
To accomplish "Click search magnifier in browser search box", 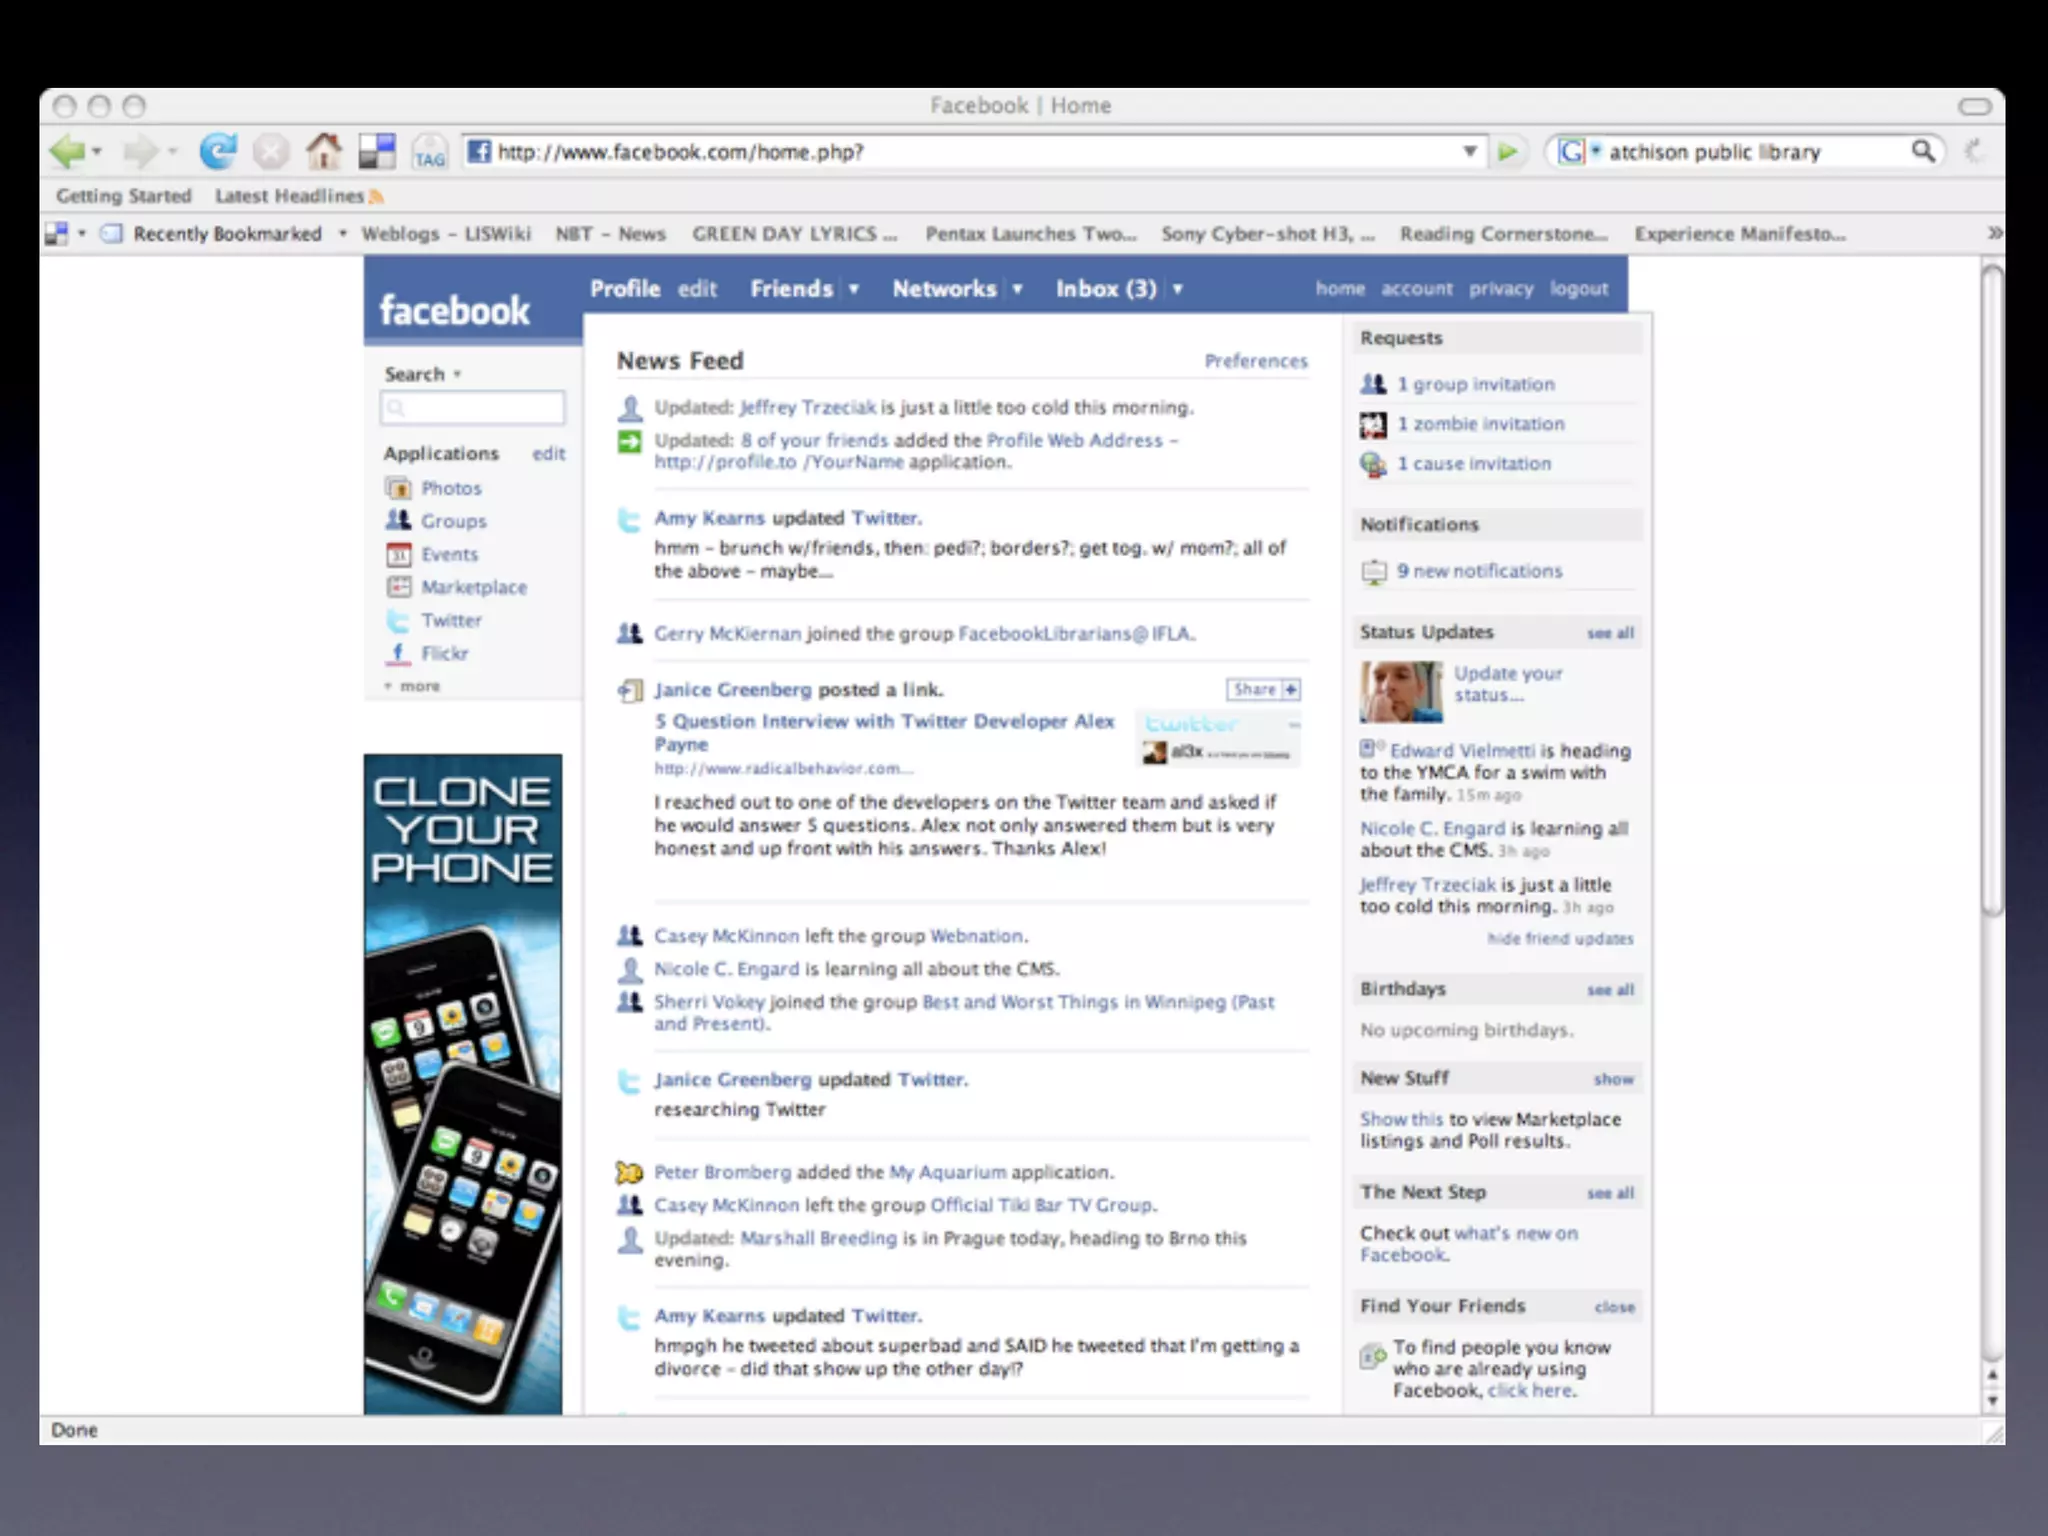I will (1922, 151).
